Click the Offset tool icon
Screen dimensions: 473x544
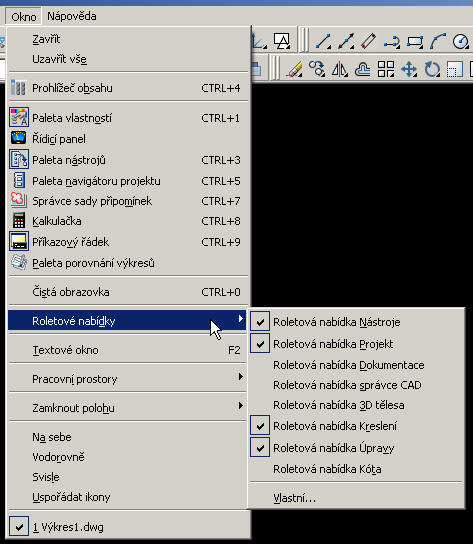[x=363, y=69]
